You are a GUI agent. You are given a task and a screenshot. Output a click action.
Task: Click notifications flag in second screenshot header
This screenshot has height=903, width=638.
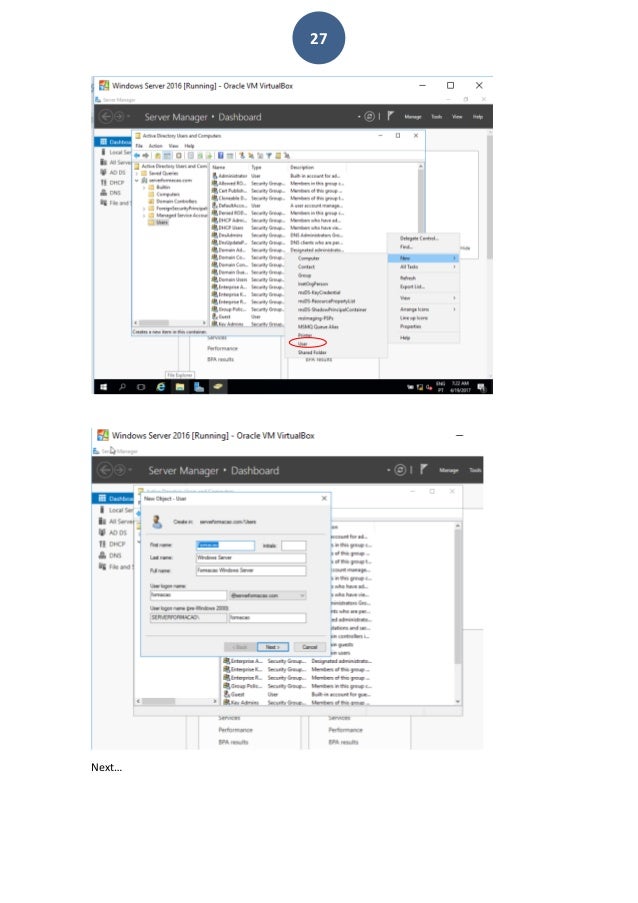click(424, 469)
